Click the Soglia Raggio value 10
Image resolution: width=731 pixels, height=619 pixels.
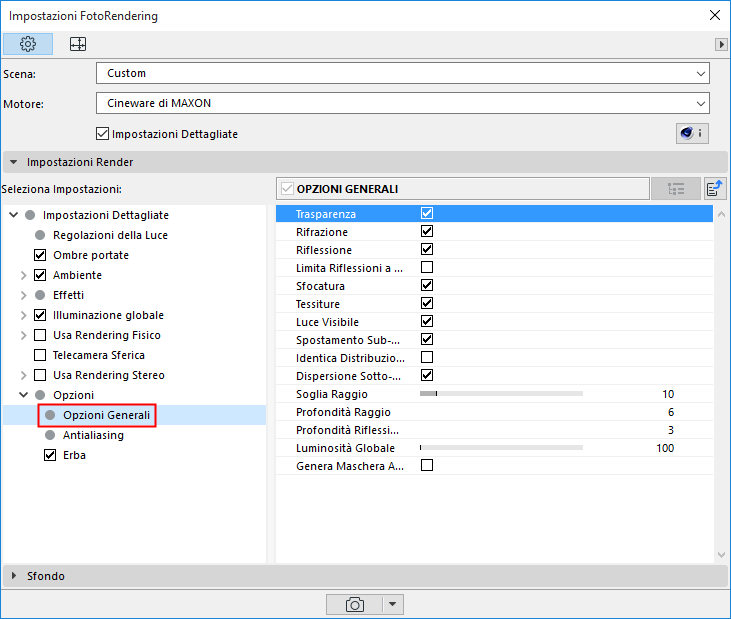(x=668, y=394)
